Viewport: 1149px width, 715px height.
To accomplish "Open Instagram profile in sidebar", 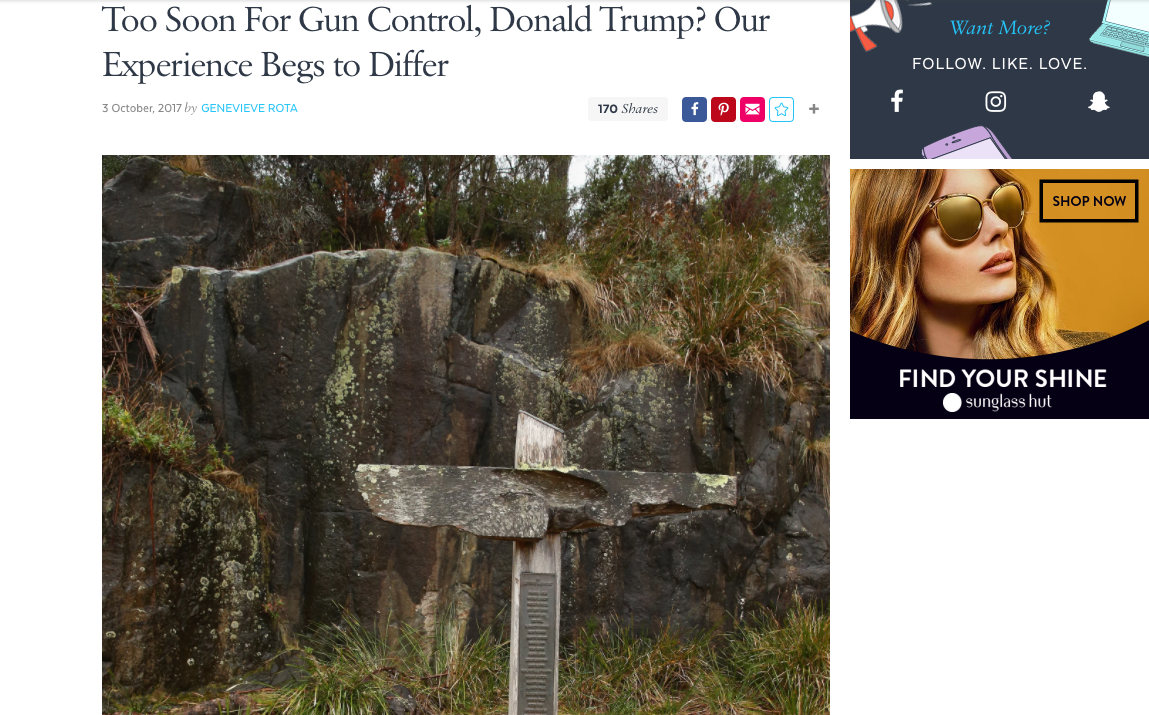I will pos(995,101).
